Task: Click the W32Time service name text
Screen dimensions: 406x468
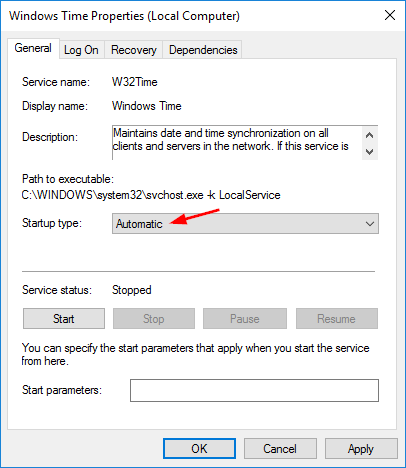Action: click(x=134, y=82)
